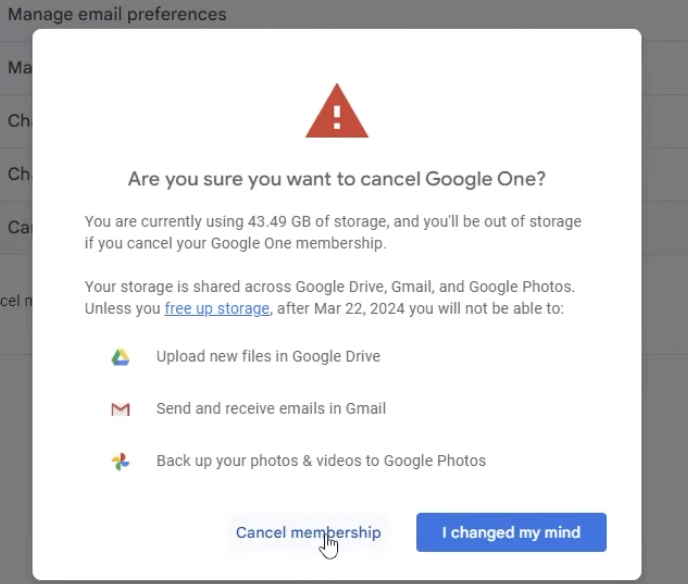Screen dimensions: 688x584
Task: Click the Google Drive icon
Action: point(120,357)
